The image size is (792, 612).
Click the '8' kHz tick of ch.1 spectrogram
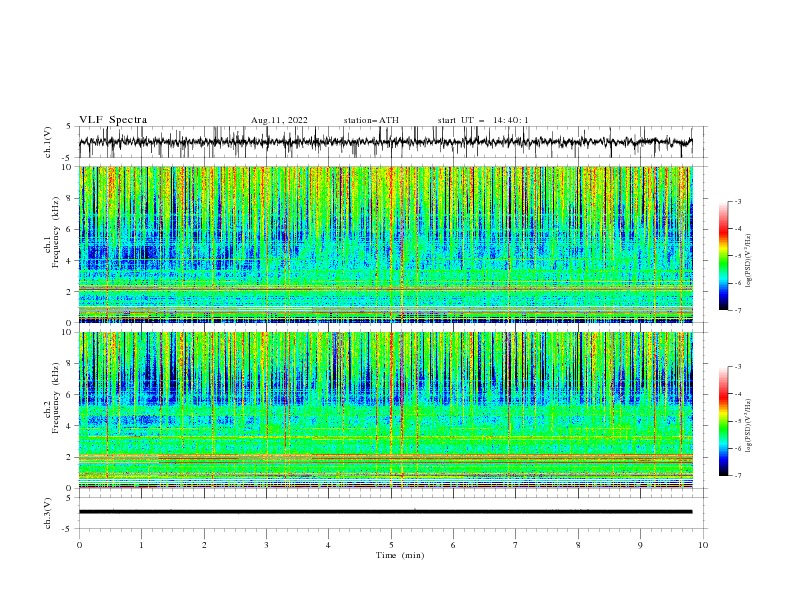click(x=70, y=198)
